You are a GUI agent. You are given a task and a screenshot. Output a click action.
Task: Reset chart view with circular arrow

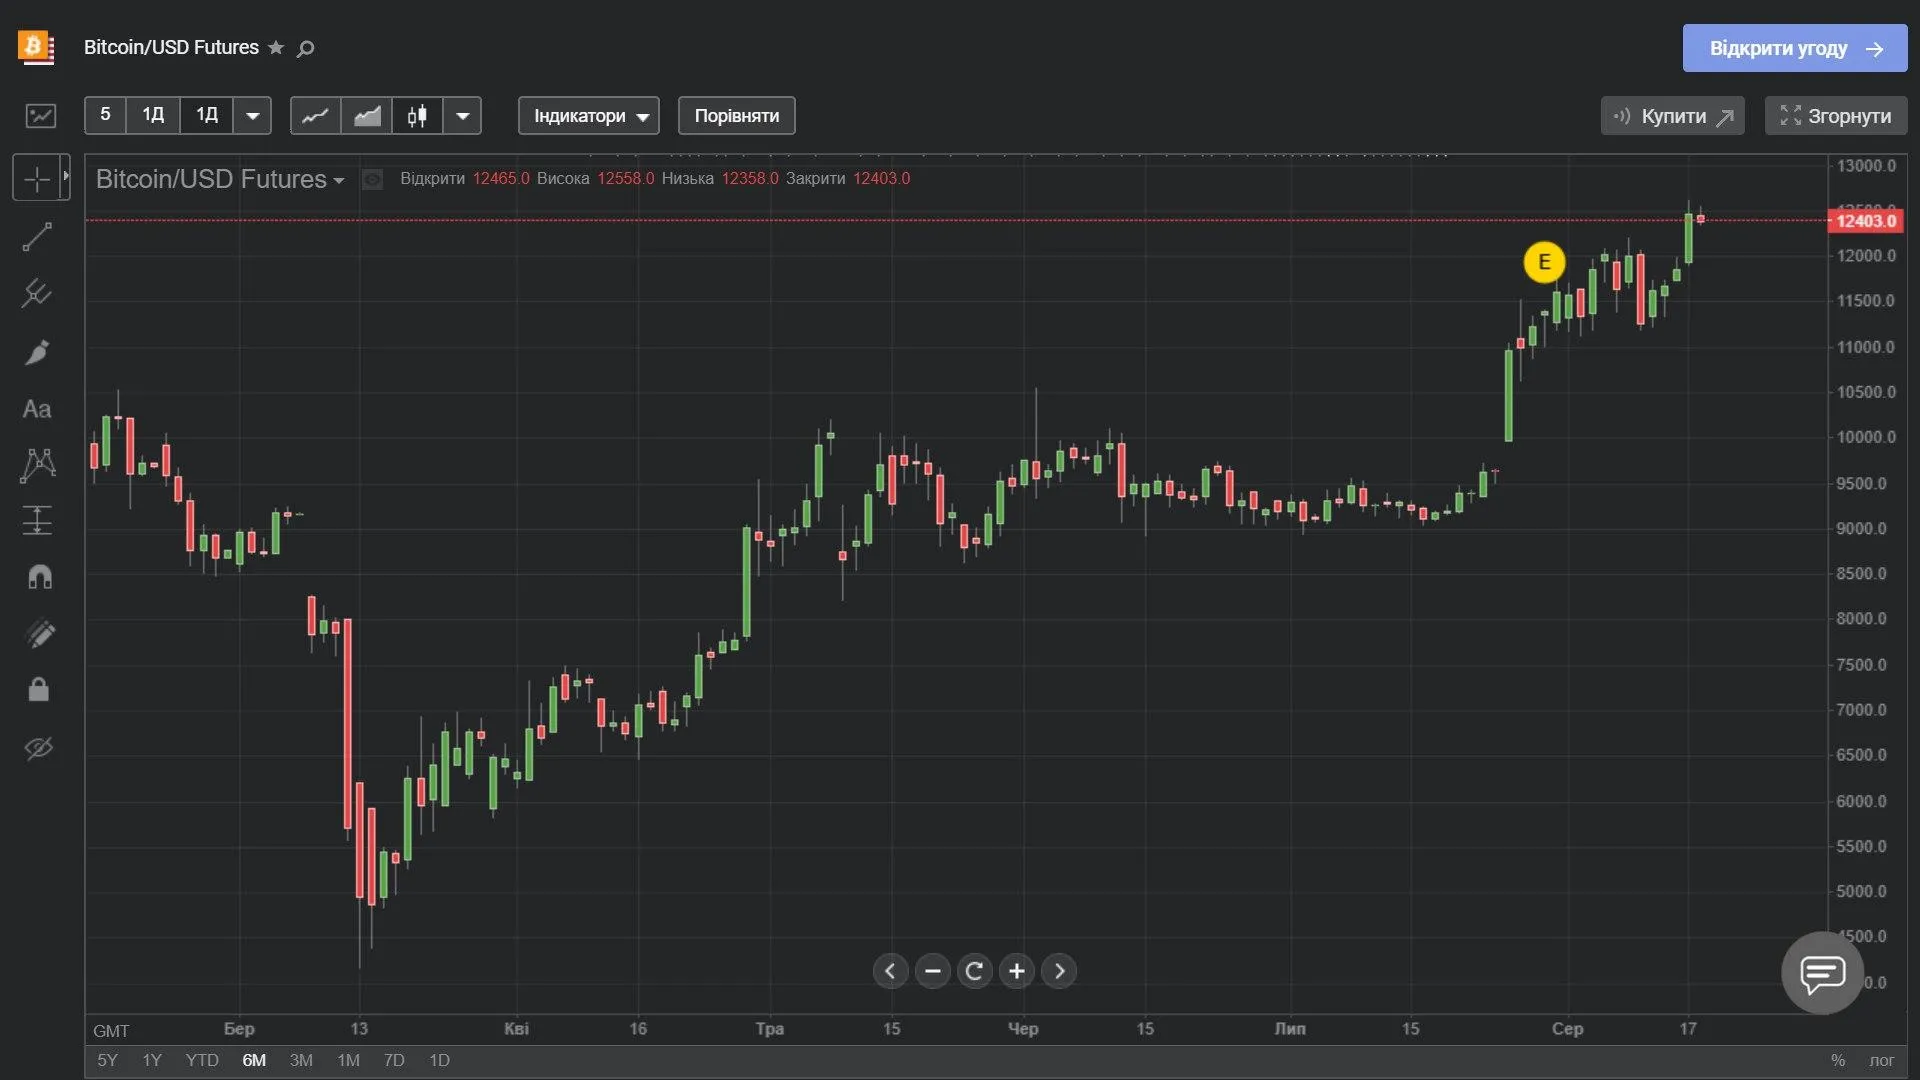pos(975,971)
